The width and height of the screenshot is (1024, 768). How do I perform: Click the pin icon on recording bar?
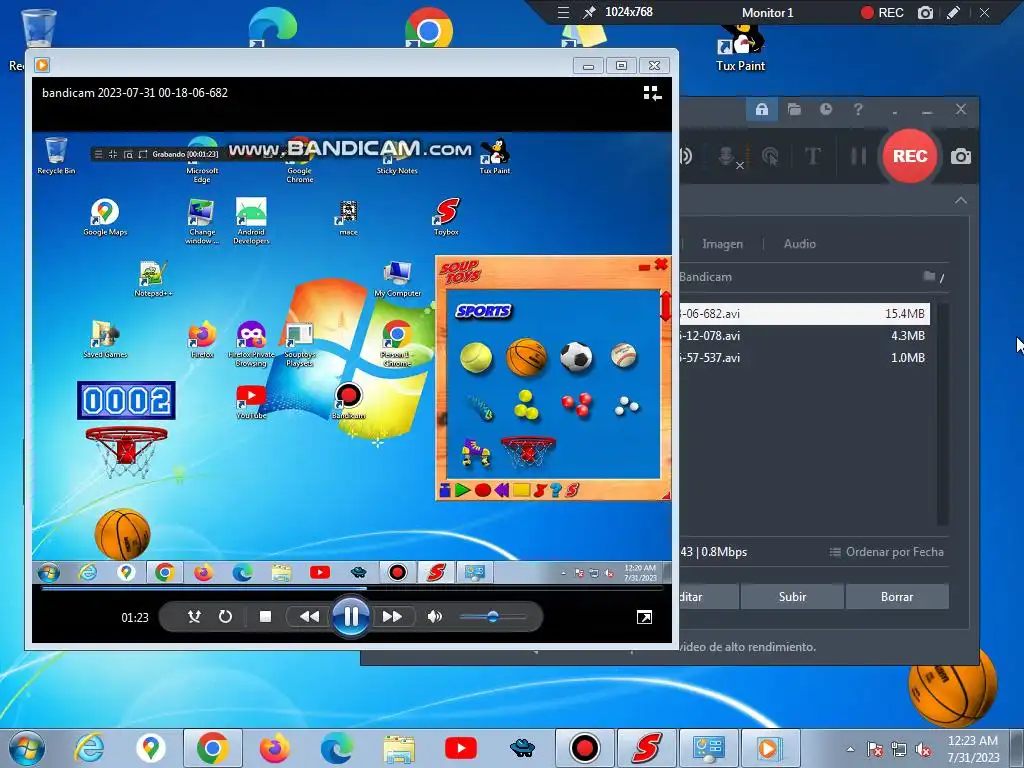[589, 12]
